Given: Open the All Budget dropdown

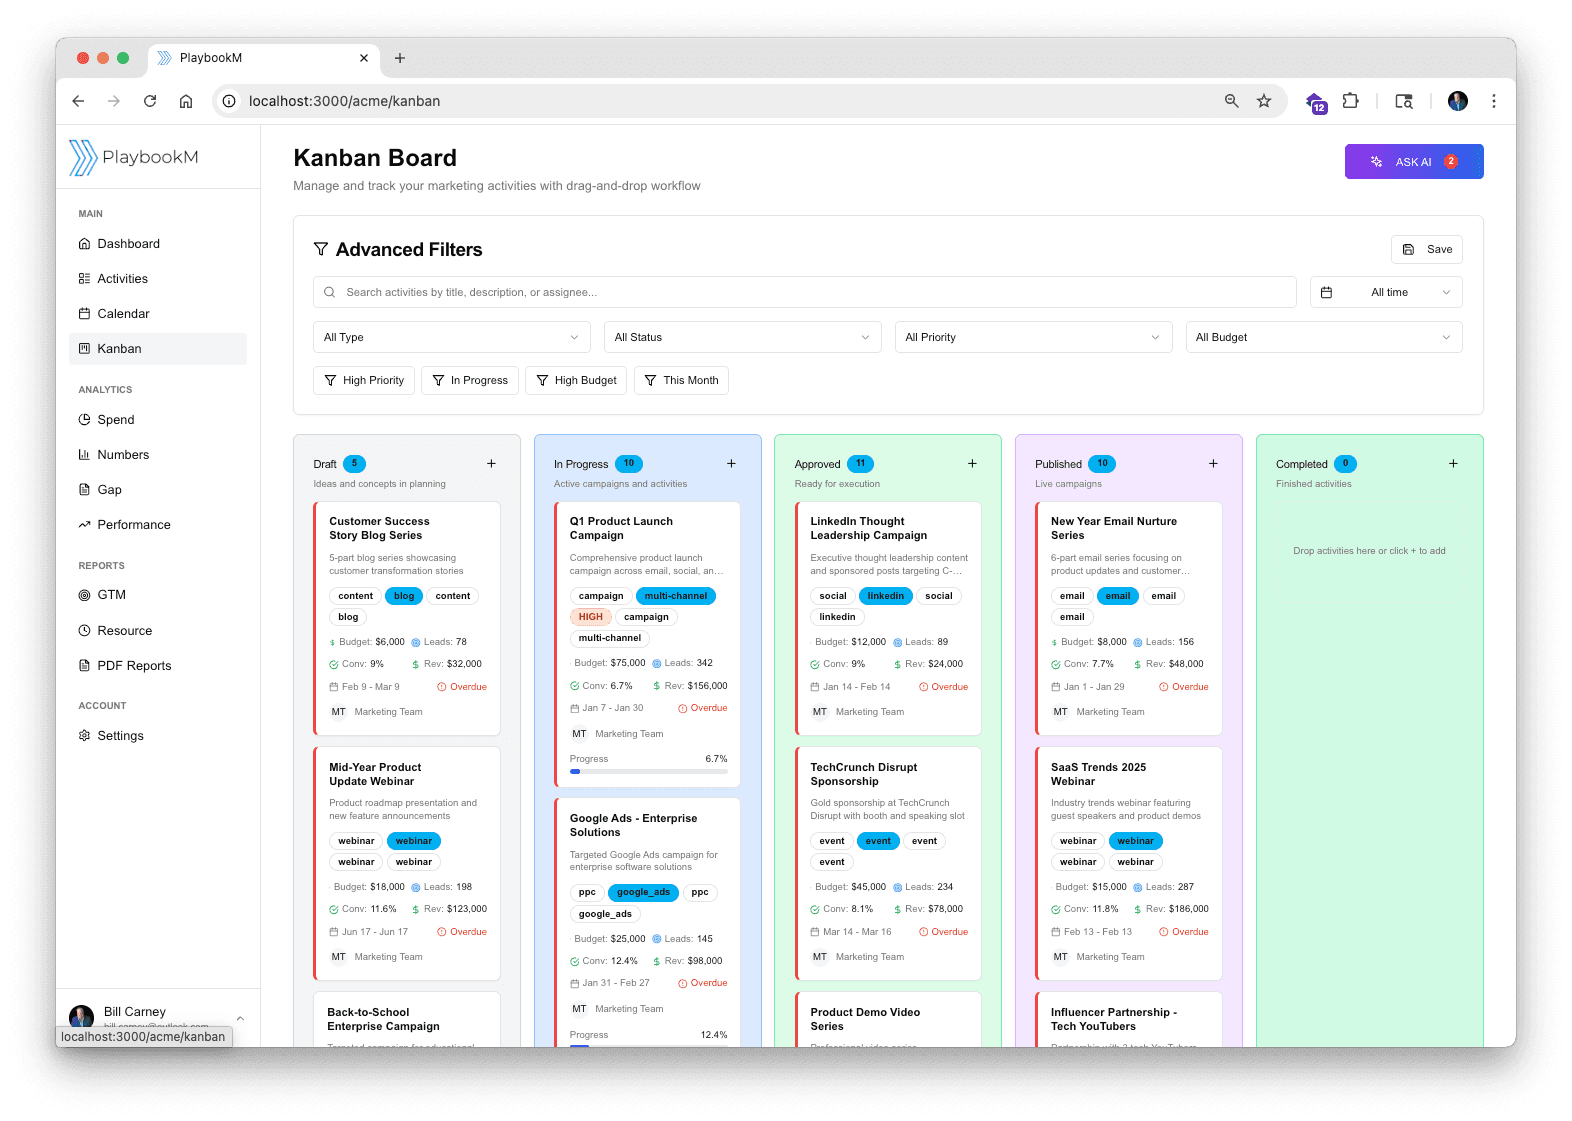Looking at the screenshot, I should 1324,337.
